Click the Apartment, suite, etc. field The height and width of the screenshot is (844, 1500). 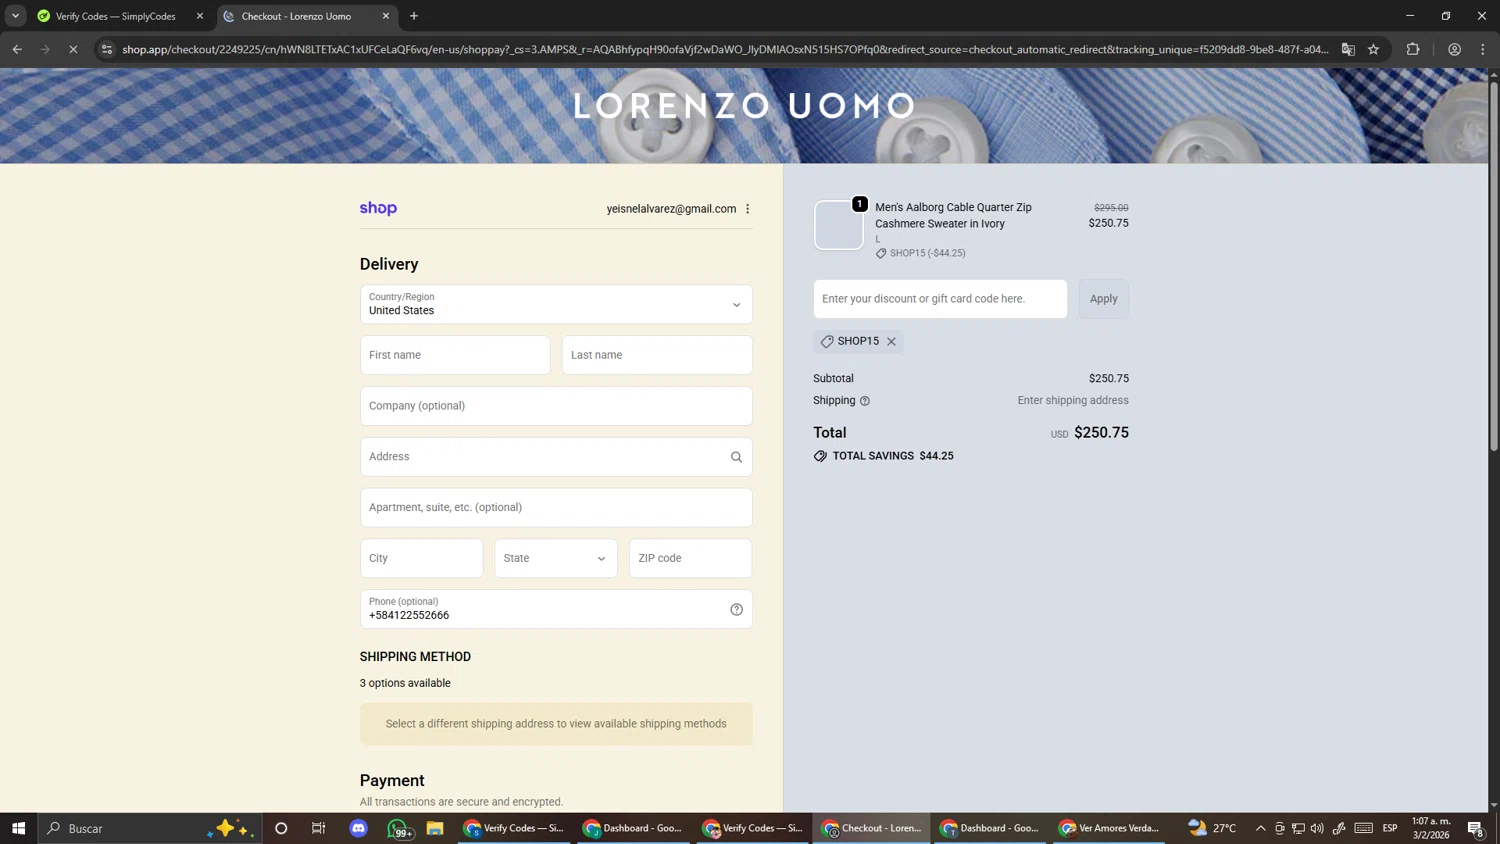point(556,508)
